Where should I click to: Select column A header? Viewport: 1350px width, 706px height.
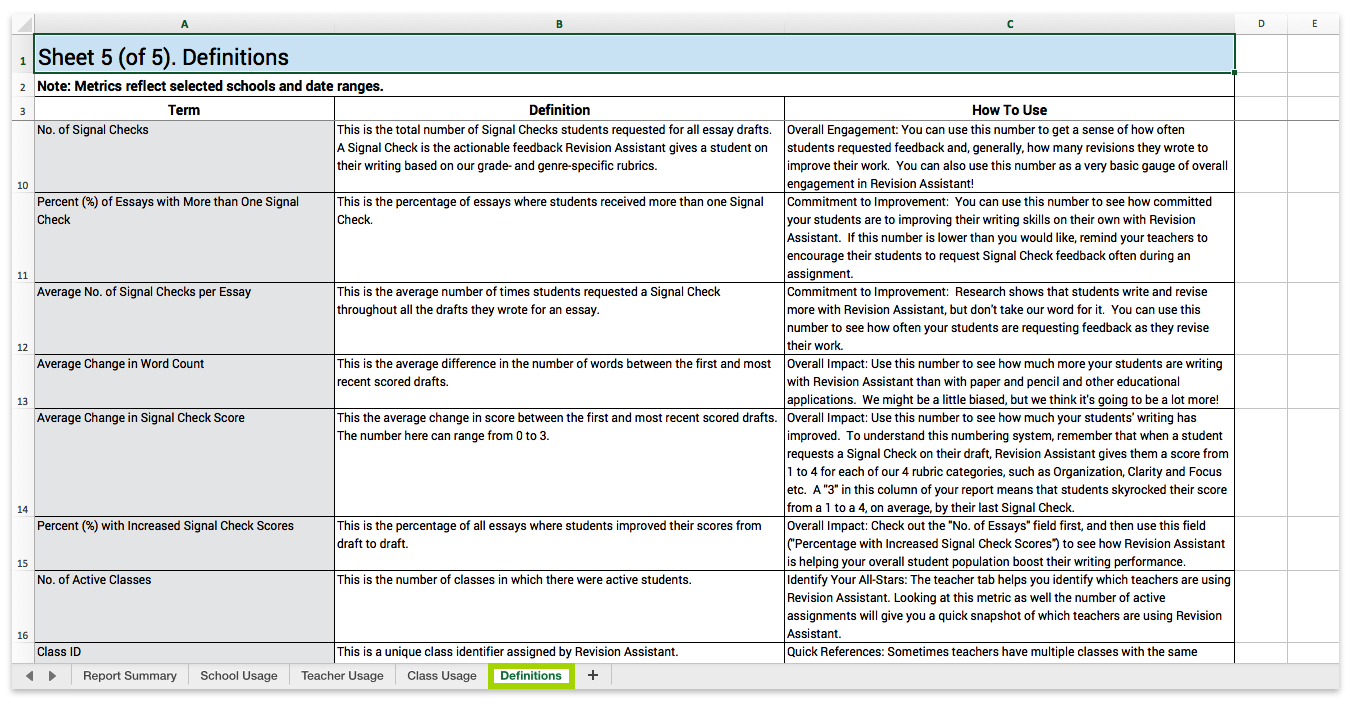(x=184, y=24)
